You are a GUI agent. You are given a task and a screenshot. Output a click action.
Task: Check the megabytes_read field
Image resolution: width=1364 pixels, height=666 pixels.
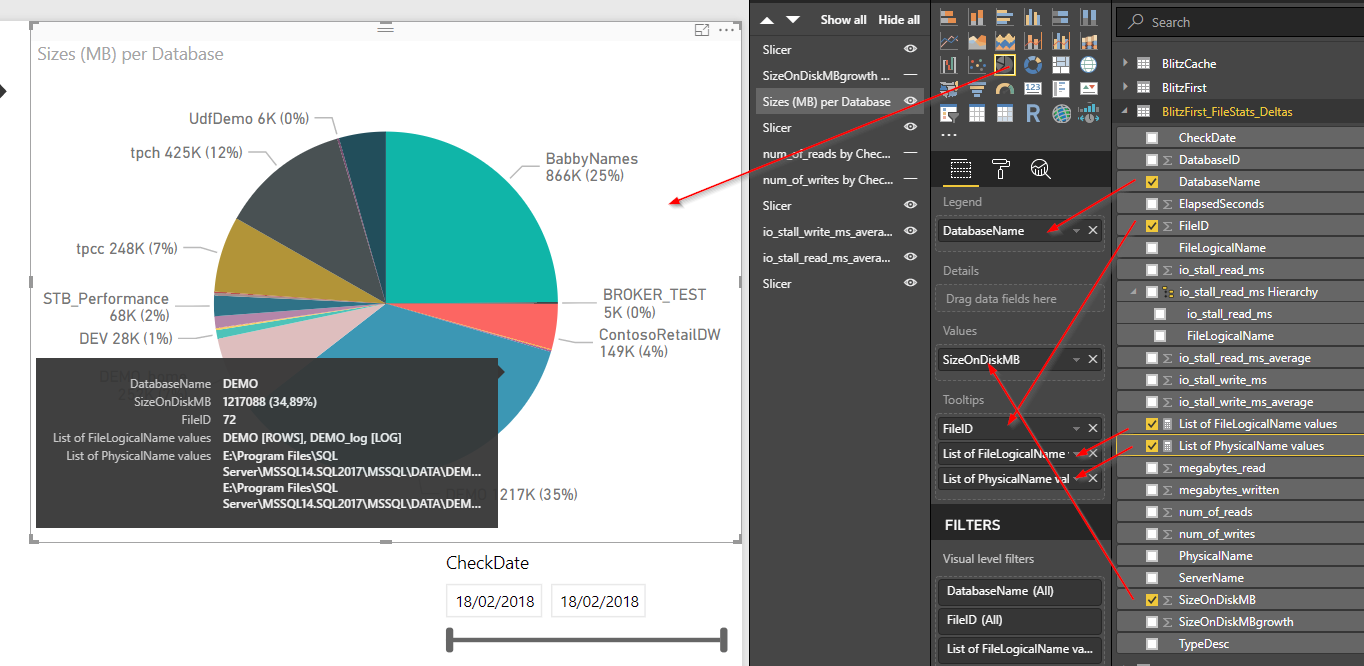coord(1152,468)
